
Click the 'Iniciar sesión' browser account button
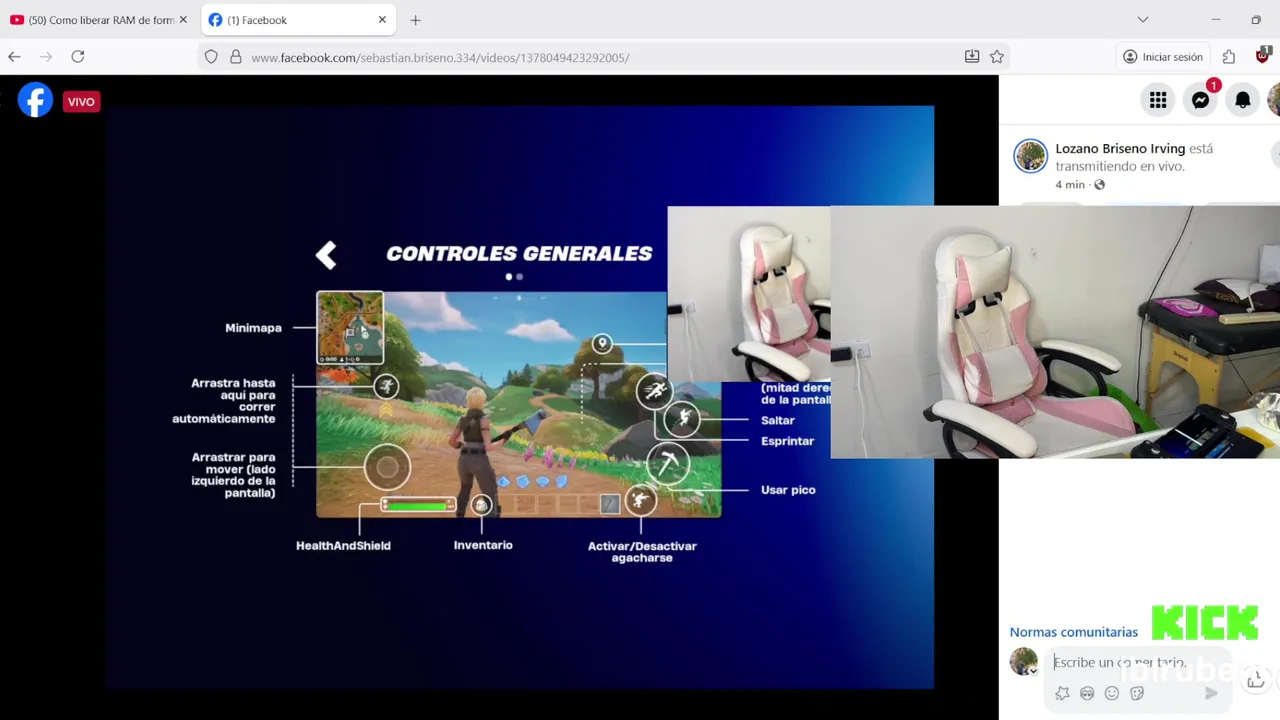pos(1163,57)
